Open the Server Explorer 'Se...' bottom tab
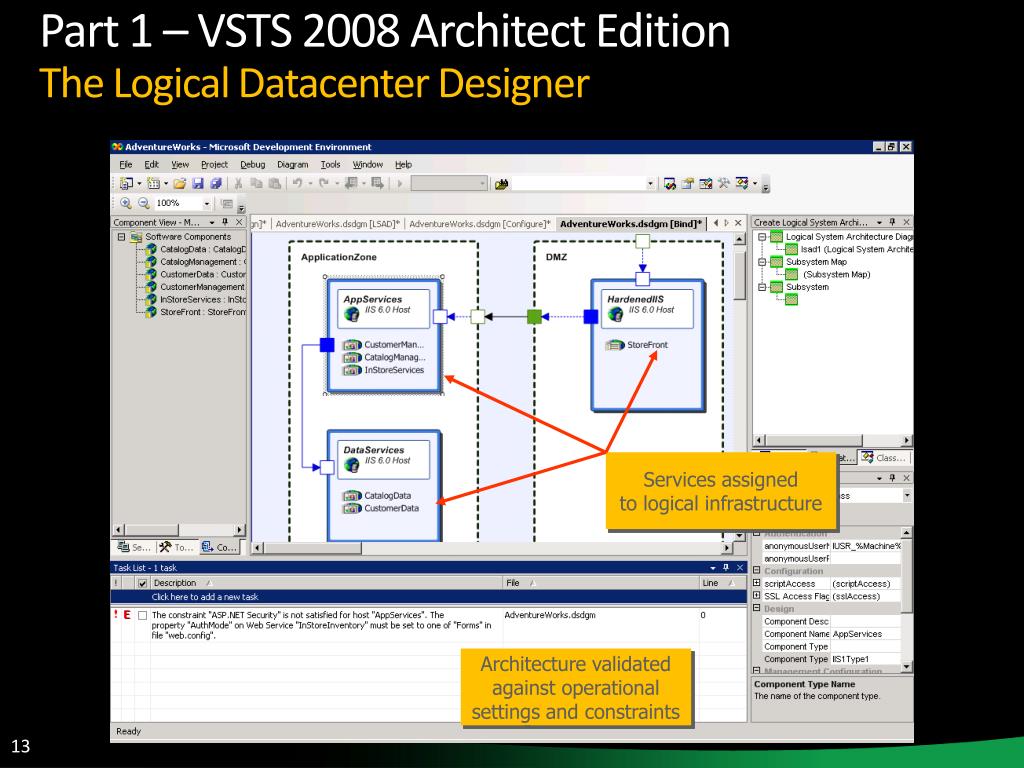 coord(134,547)
